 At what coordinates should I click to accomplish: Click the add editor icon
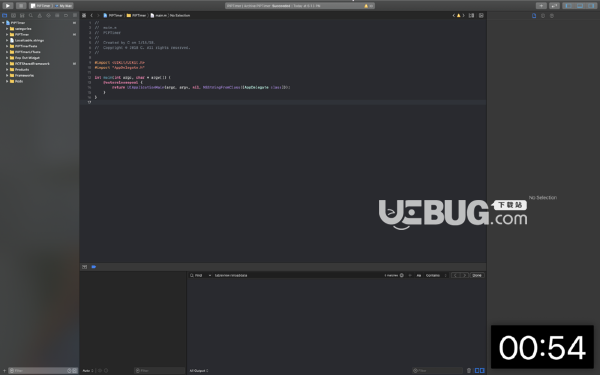481,15
